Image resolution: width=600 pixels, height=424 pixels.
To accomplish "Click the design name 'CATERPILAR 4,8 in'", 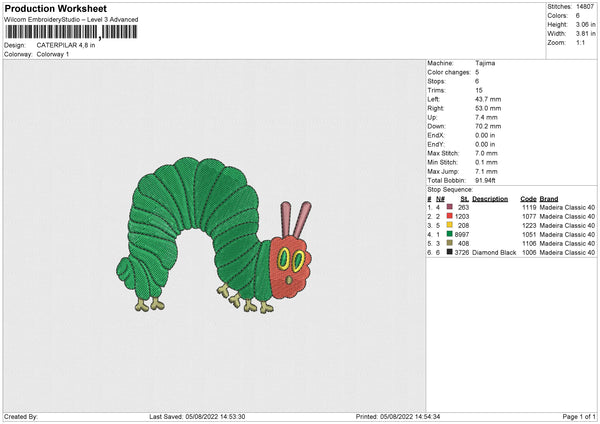I will point(66,45).
